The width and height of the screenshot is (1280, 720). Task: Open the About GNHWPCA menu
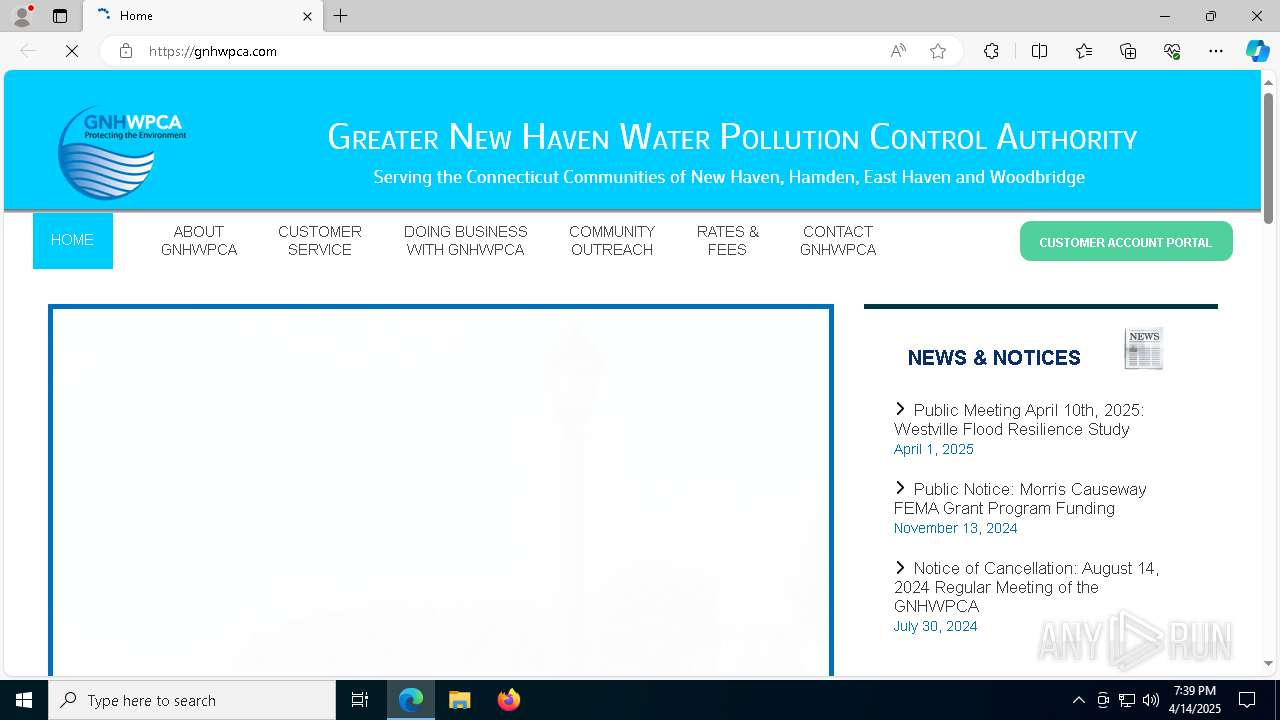tap(199, 241)
